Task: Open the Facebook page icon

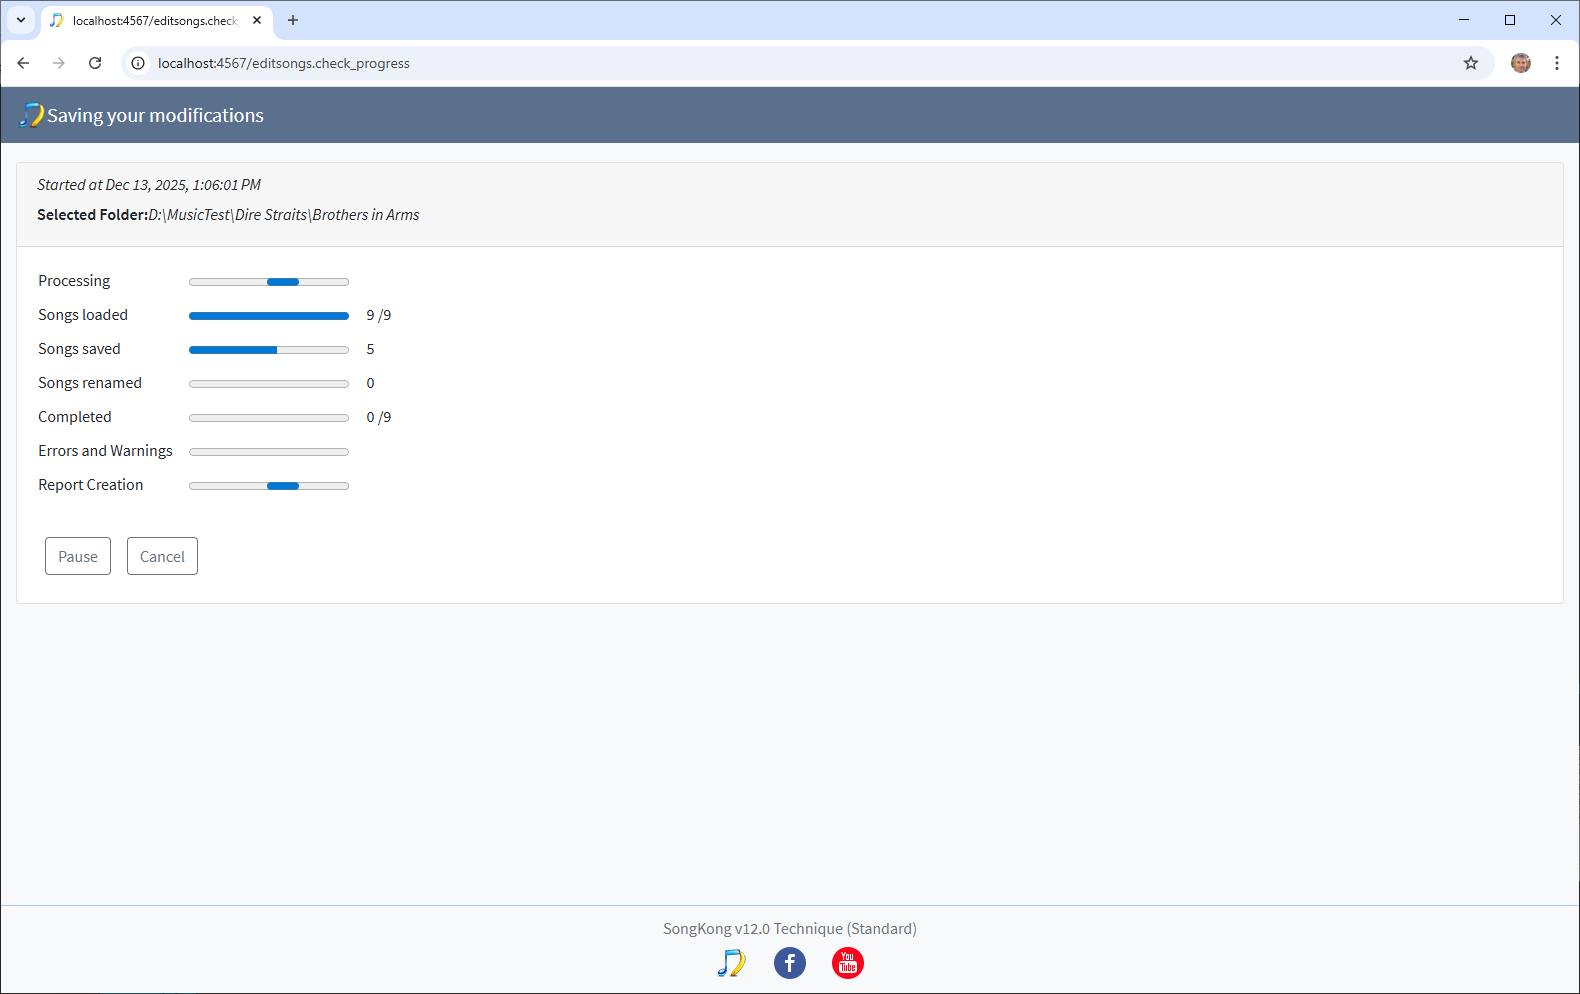Action: 790,963
